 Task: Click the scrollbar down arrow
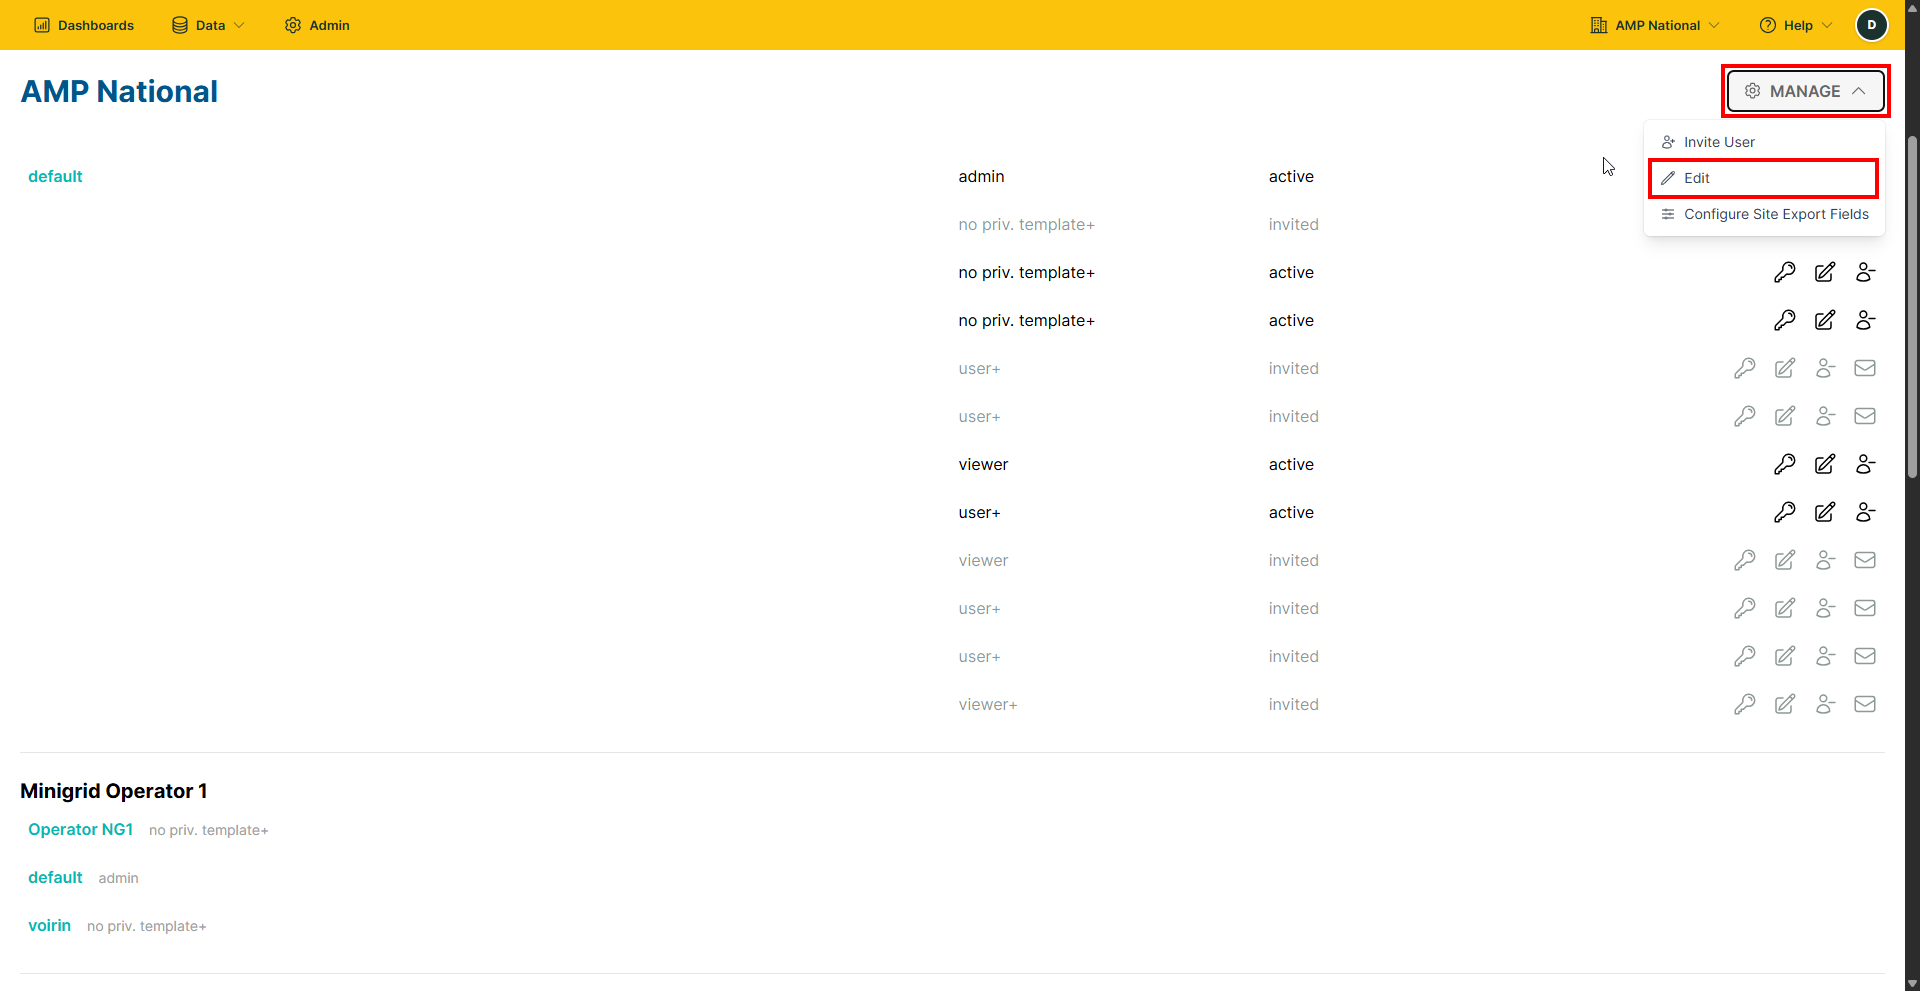(1912, 983)
